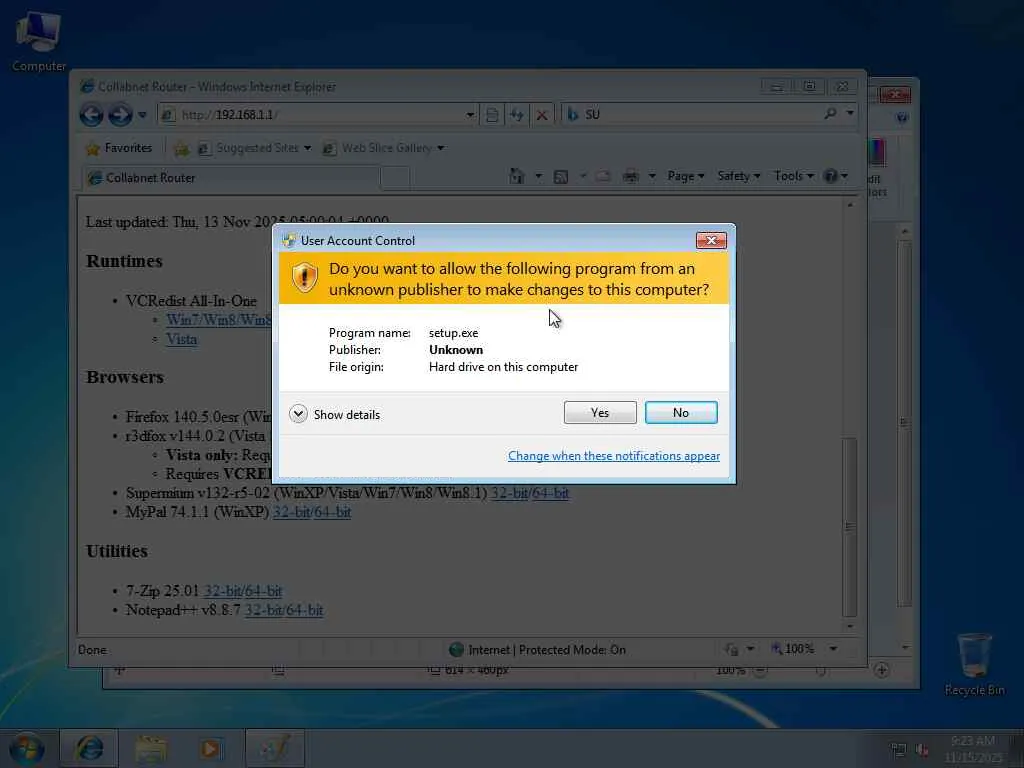Click the Internet Explorer forward button
The height and width of the screenshot is (768, 1024).
pos(120,115)
